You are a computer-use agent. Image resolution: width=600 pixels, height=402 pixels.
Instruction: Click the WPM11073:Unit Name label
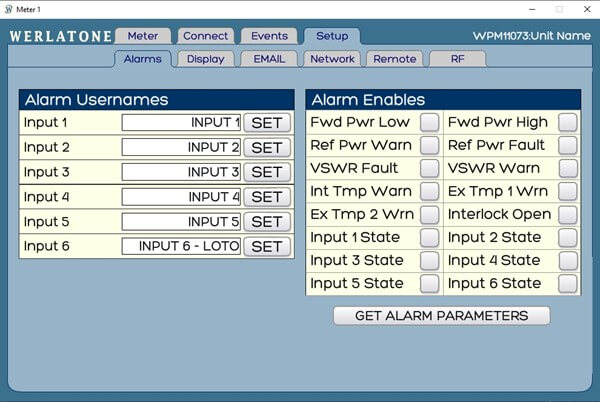[532, 36]
